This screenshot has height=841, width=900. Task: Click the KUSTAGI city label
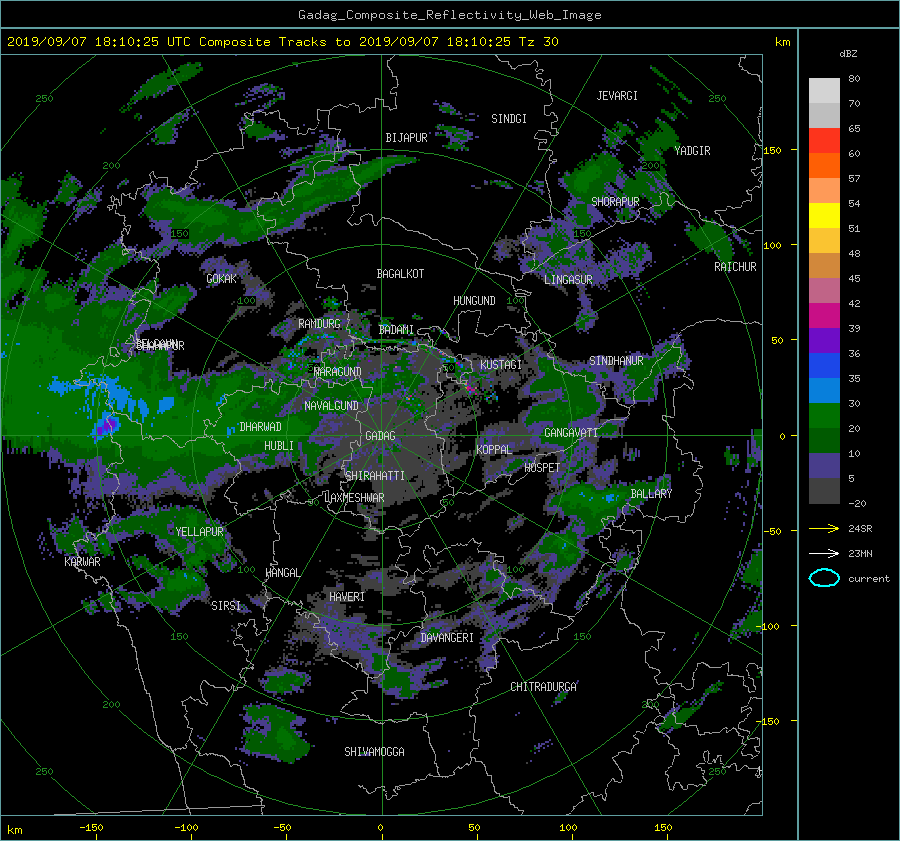point(501,365)
